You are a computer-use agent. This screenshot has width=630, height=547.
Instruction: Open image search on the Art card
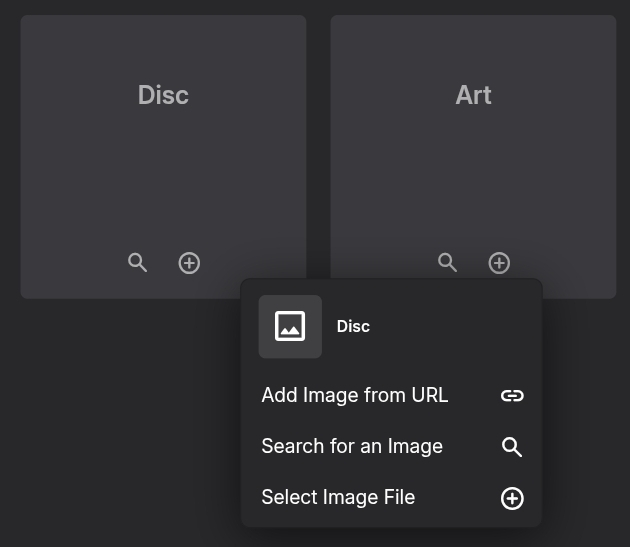click(x=447, y=263)
